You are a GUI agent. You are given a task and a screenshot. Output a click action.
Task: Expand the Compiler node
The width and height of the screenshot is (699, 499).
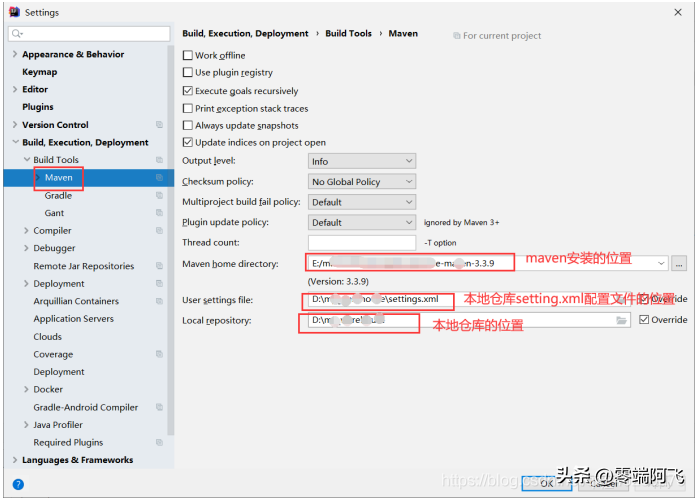coord(26,231)
